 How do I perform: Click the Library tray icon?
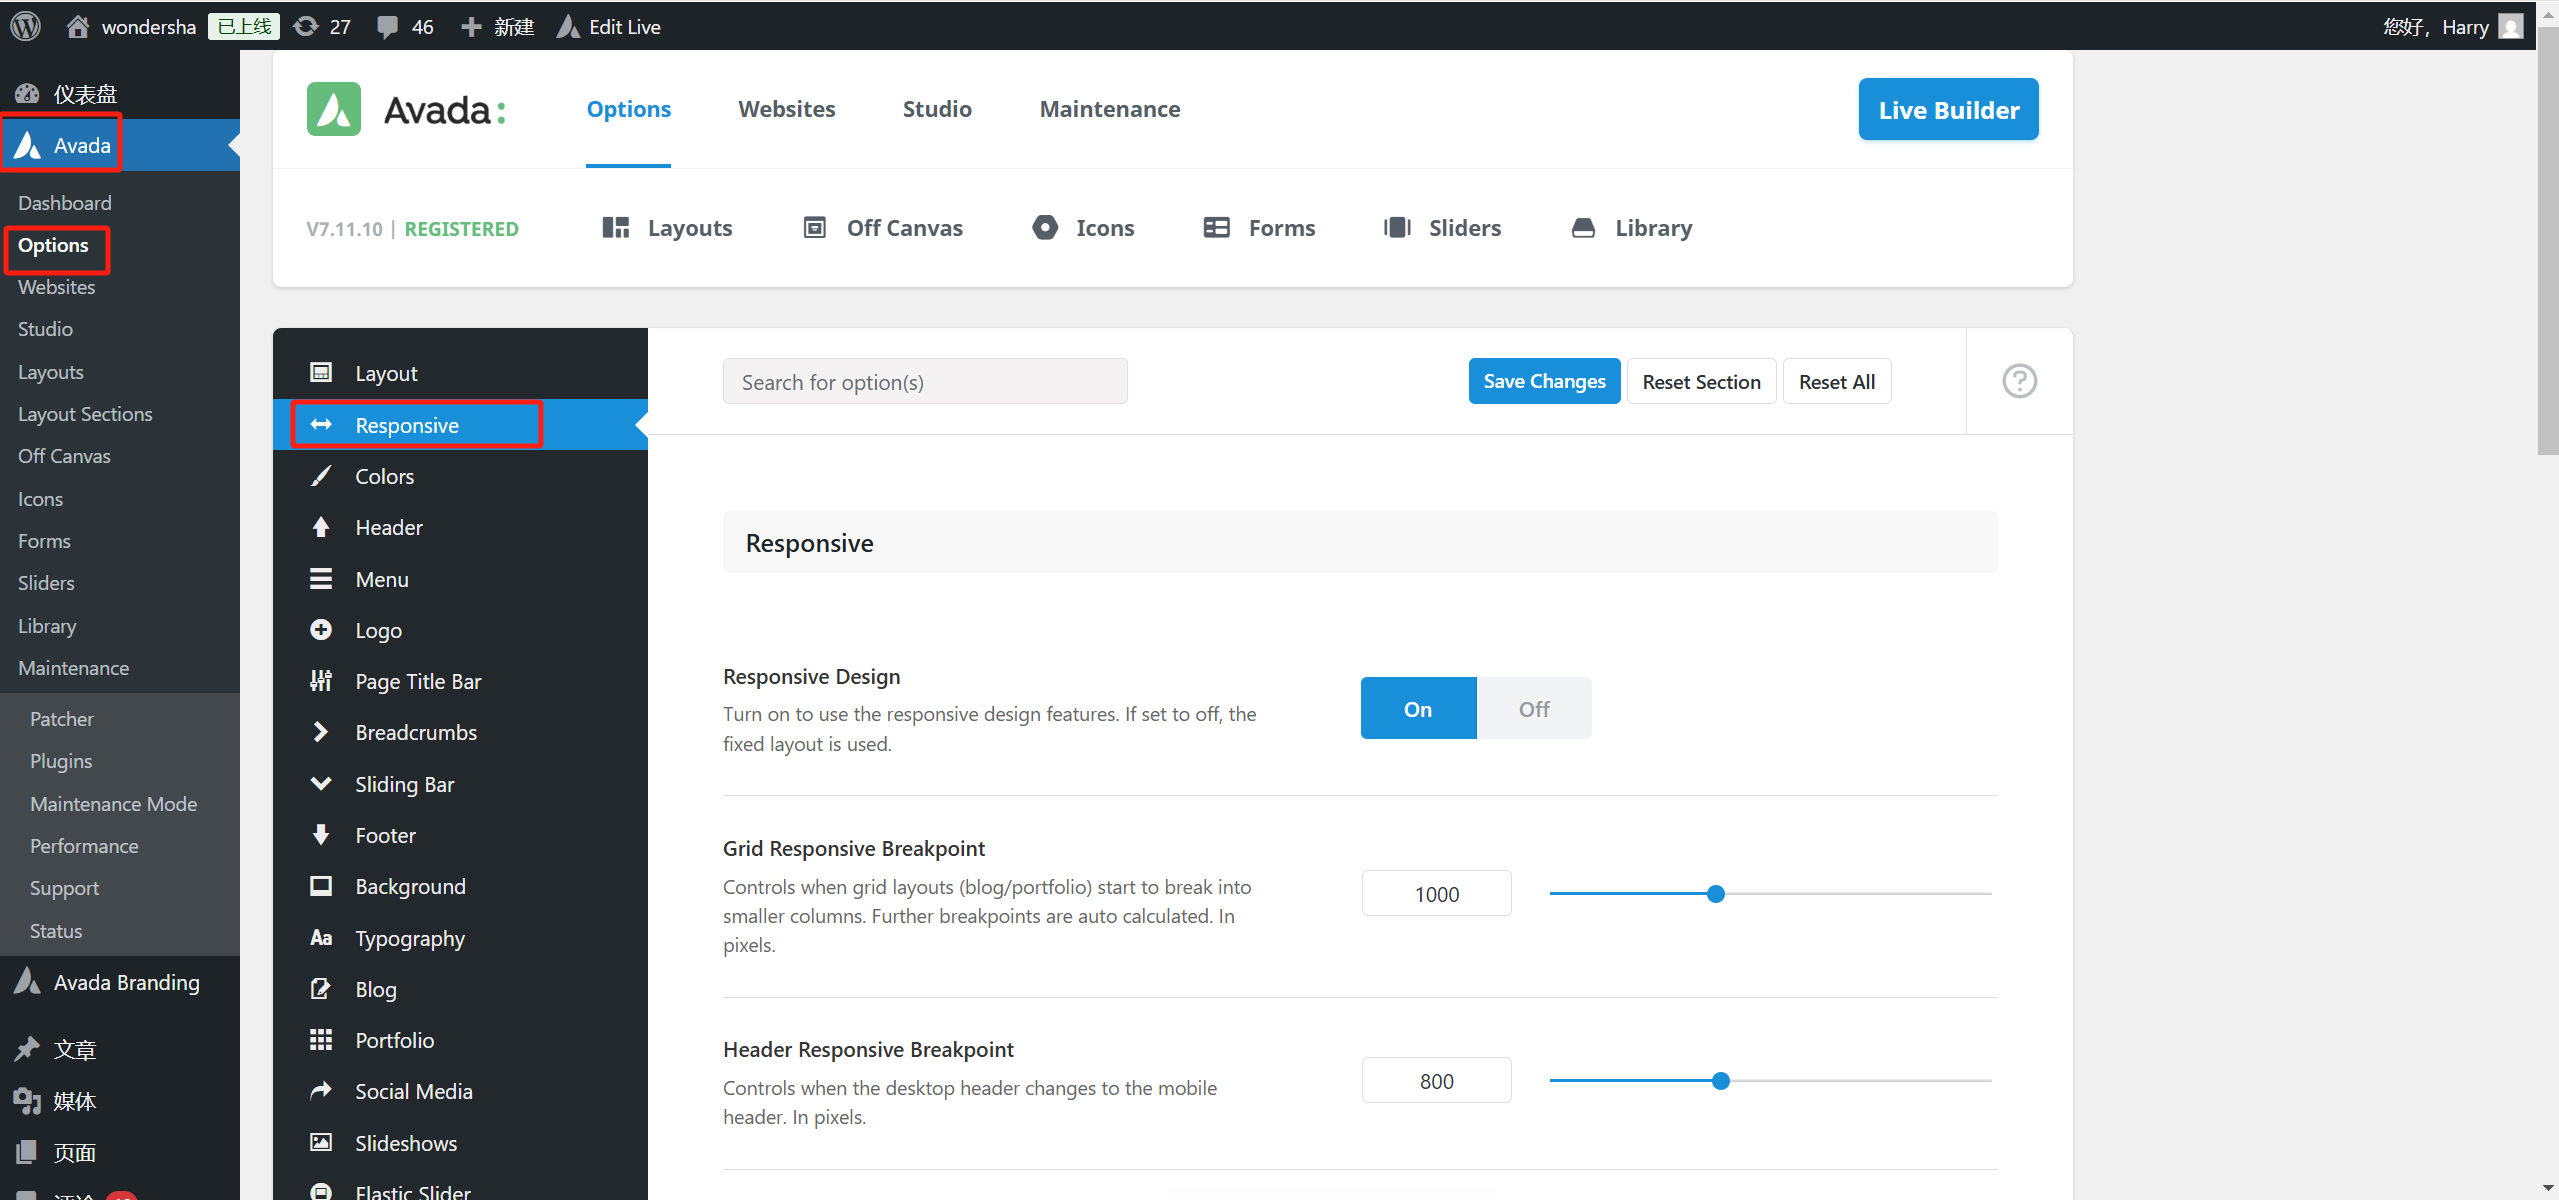(x=1583, y=228)
